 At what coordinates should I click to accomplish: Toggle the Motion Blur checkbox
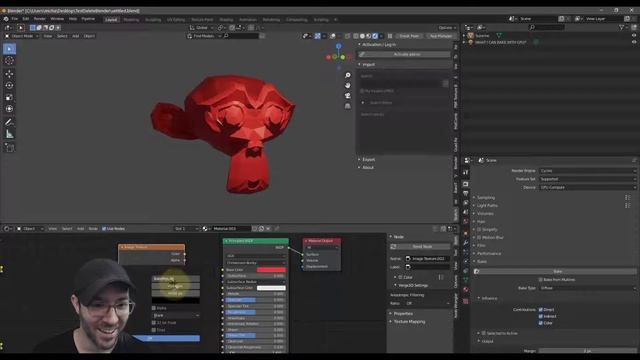click(479, 238)
